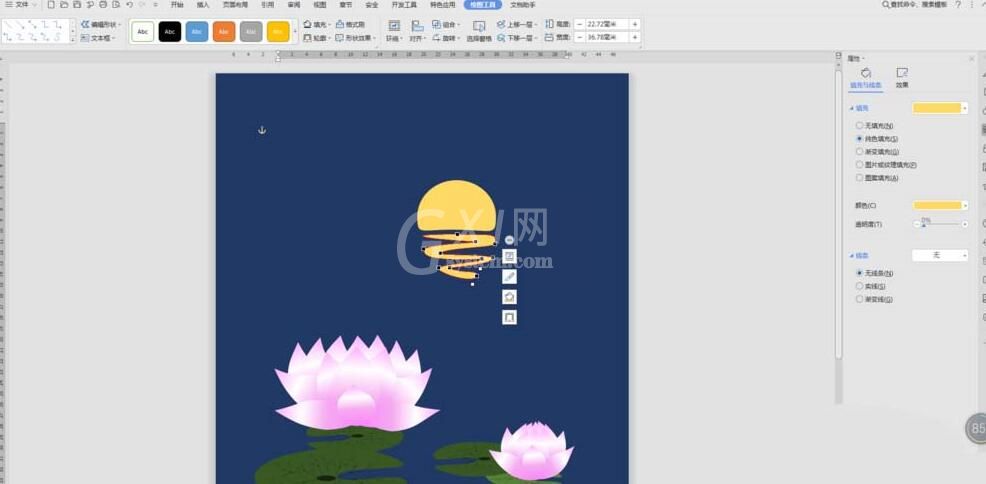Collapse the 线条 section triangle
This screenshot has width=986, height=484.
851,256
